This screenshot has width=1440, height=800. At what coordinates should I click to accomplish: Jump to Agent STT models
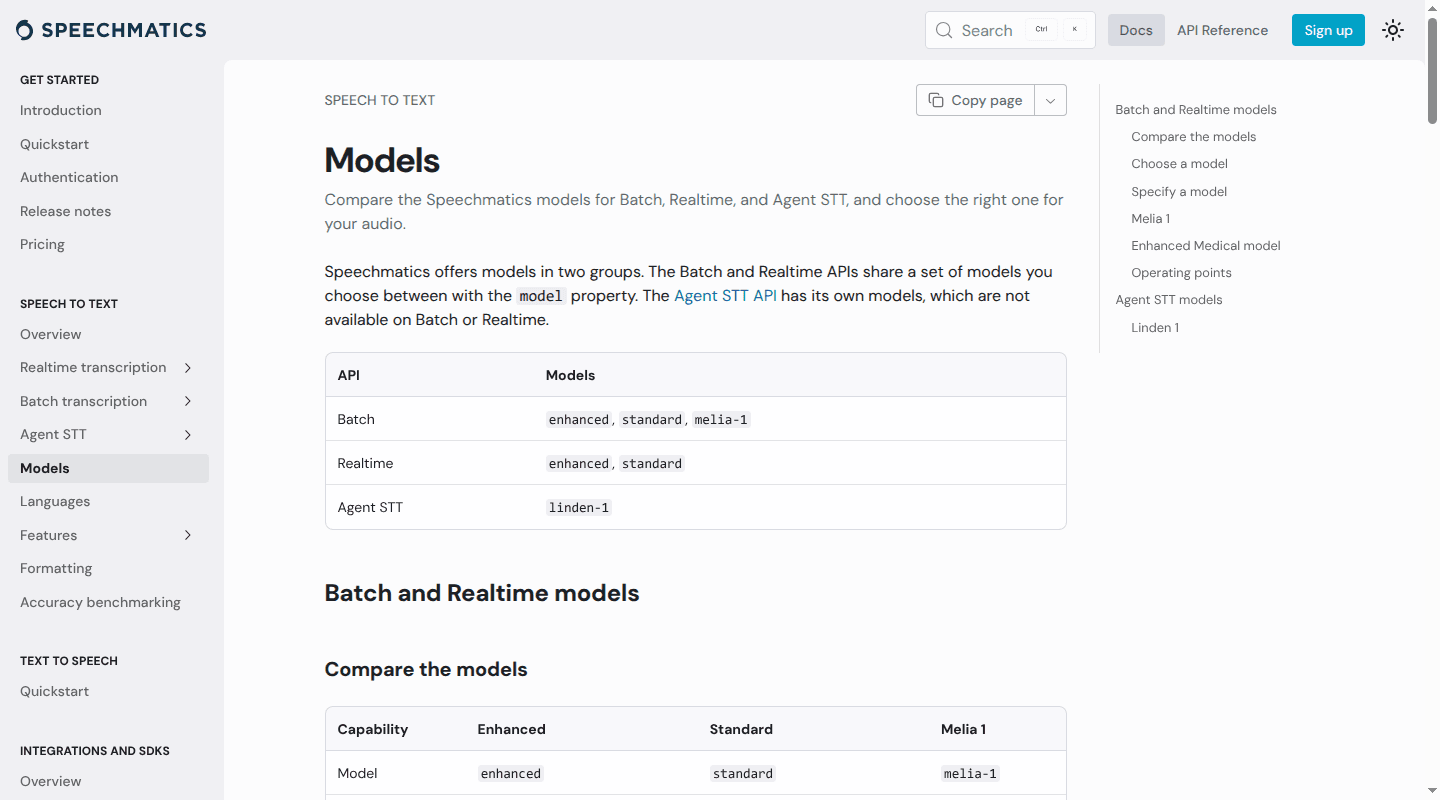(x=1169, y=300)
